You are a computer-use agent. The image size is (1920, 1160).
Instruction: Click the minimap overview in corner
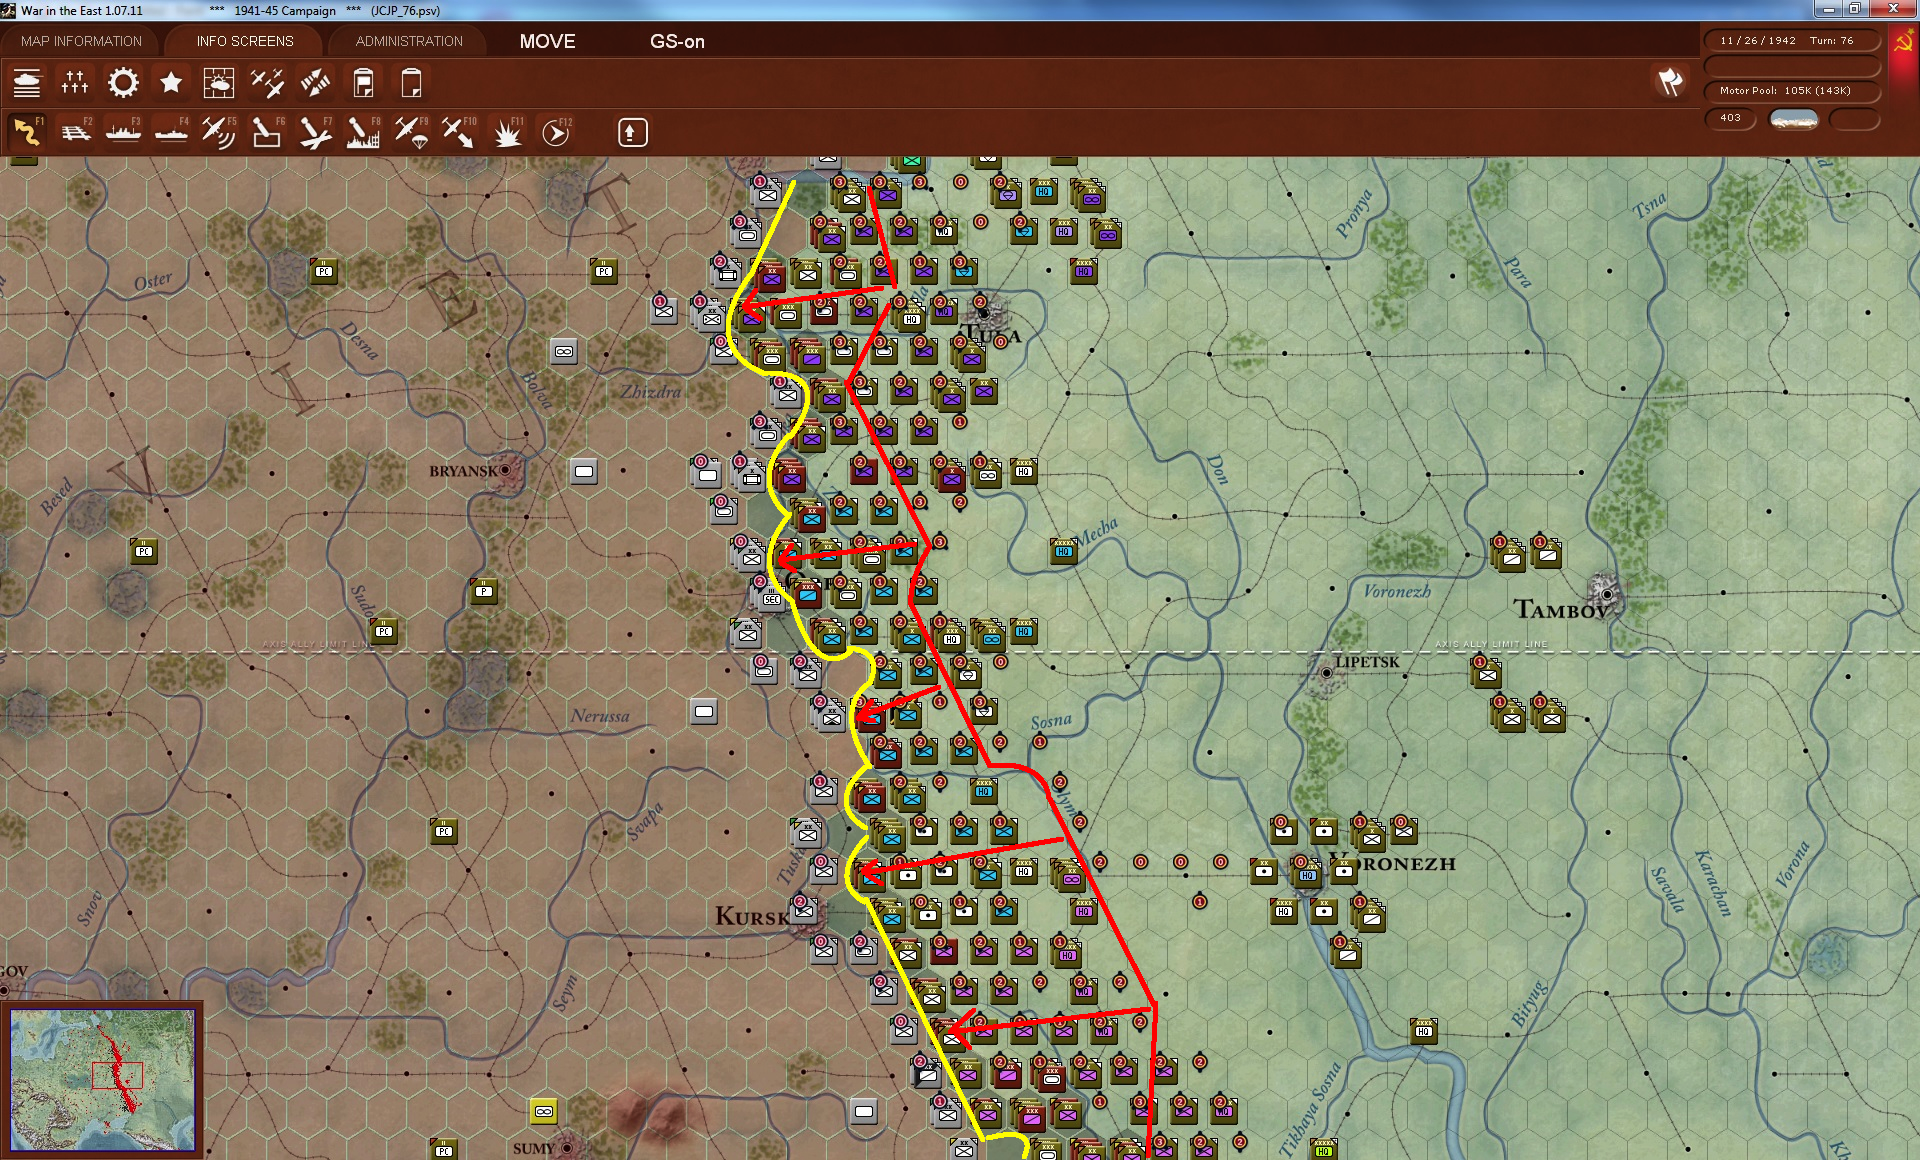pos(102,1078)
